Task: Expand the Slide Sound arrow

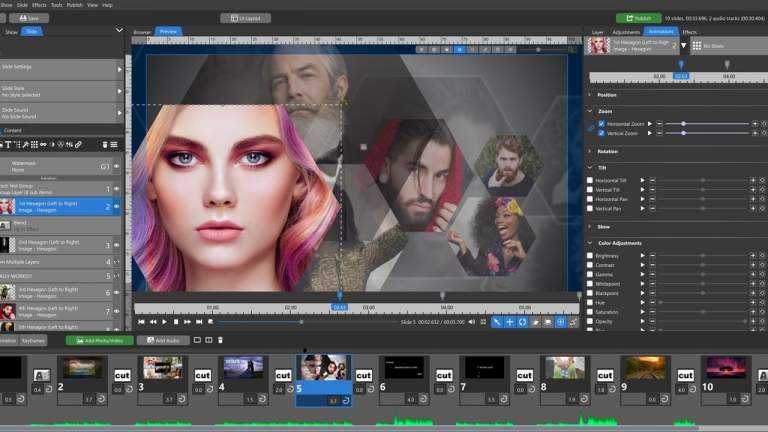Action: click(x=119, y=113)
